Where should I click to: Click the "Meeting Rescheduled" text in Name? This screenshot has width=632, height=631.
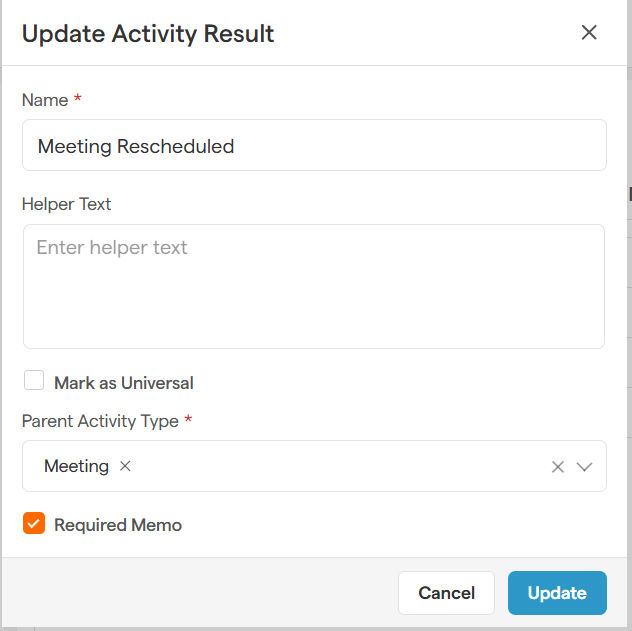[136, 146]
